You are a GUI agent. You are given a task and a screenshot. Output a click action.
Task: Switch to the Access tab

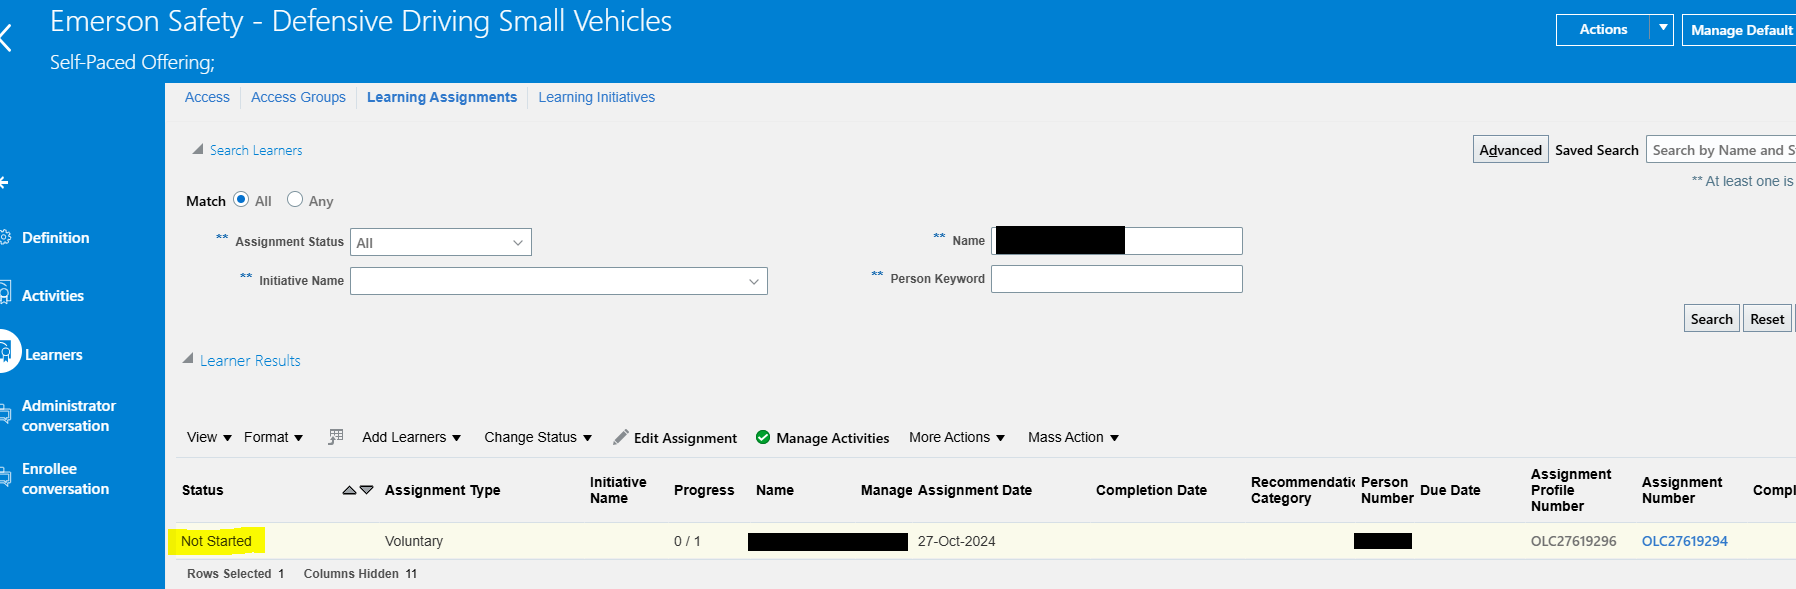(x=207, y=97)
